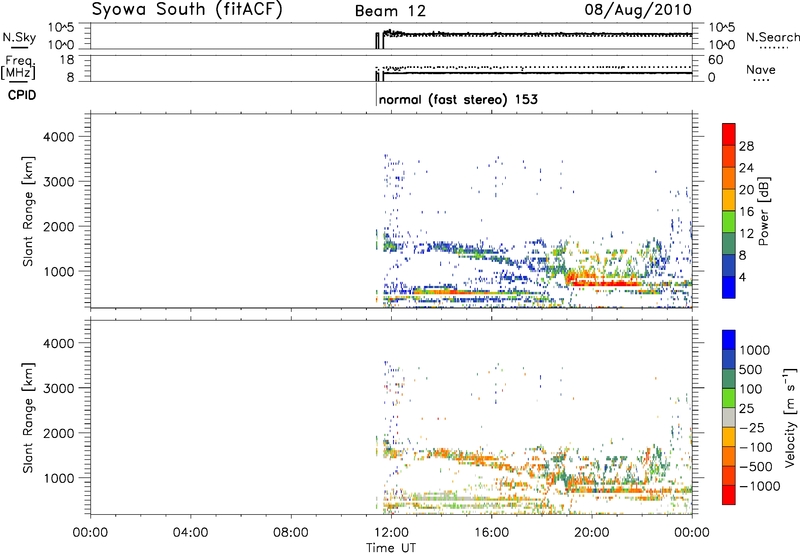Click the '12' label on the Power colorbar
The height and width of the screenshot is (554, 800).
point(746,234)
